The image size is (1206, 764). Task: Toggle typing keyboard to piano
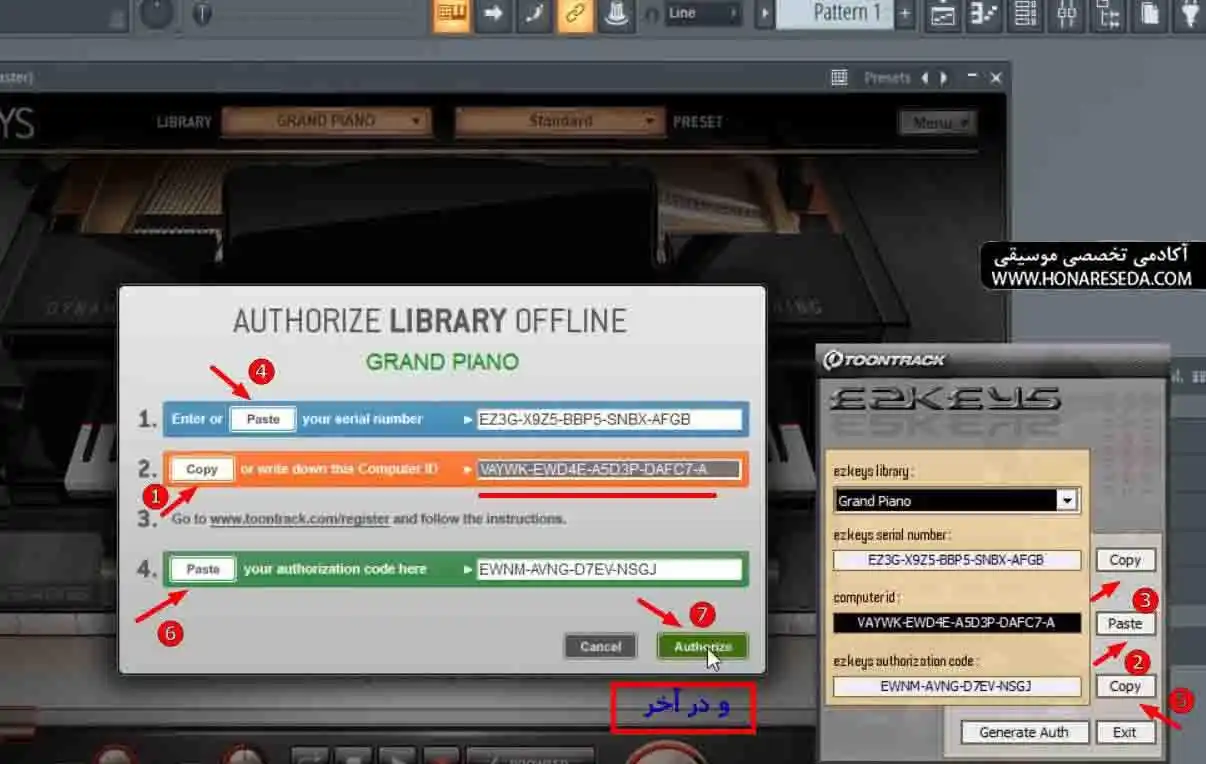pyautogui.click(x=452, y=15)
